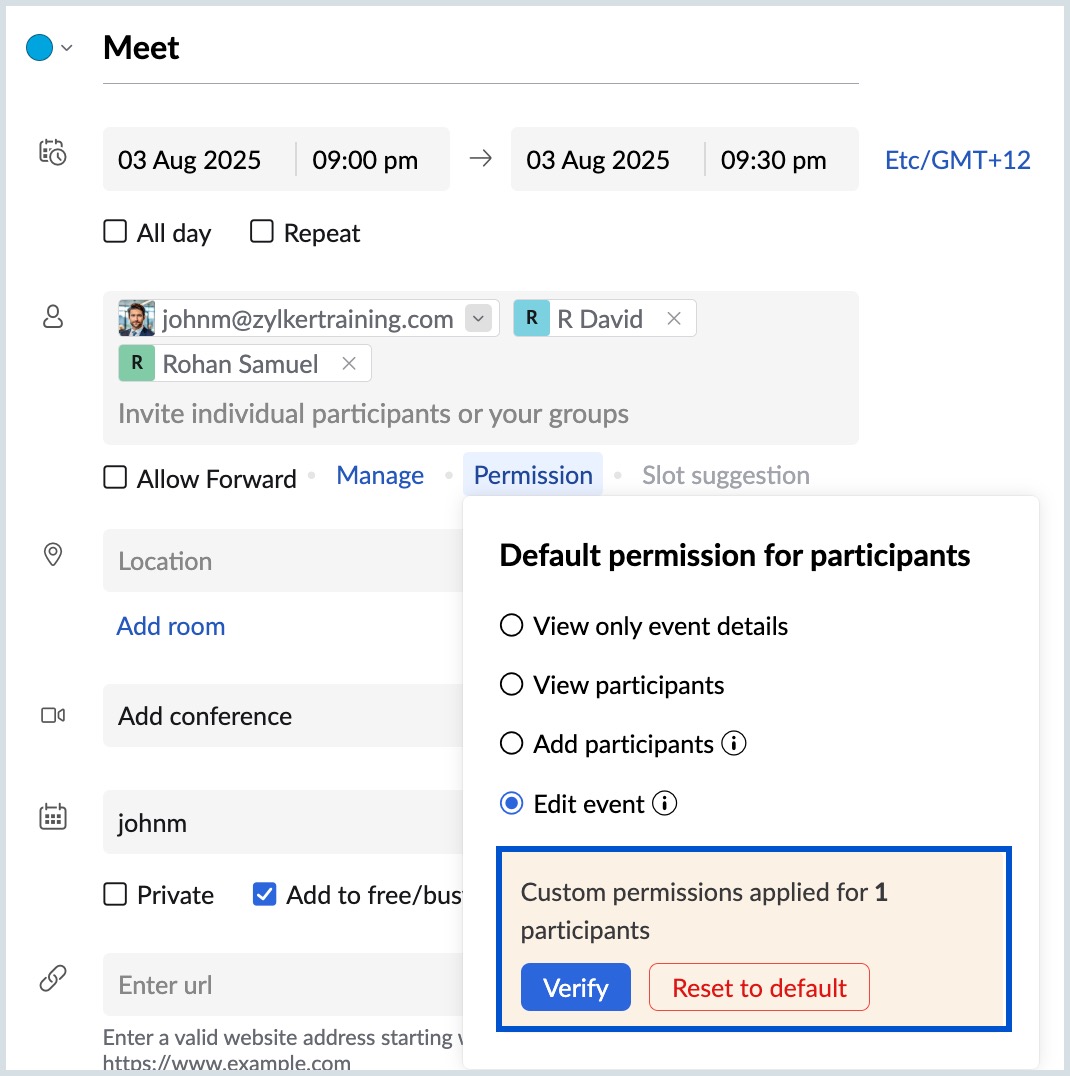This screenshot has height=1076, width=1070.
Task: Click the Add room link
Action: (171, 626)
